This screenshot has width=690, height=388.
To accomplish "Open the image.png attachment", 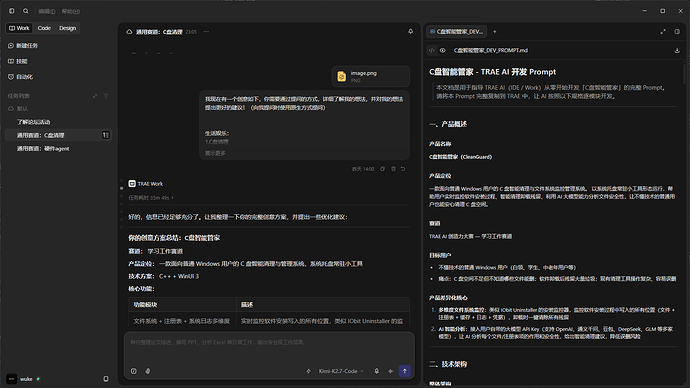I will pos(371,77).
